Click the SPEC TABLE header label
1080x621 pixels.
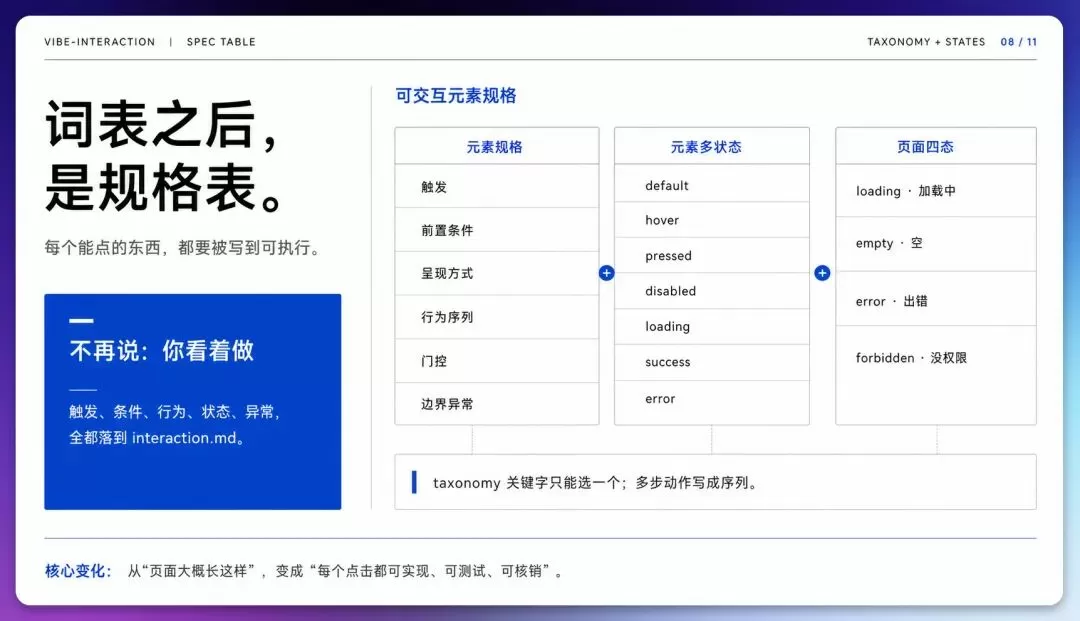pyautogui.click(x=221, y=42)
